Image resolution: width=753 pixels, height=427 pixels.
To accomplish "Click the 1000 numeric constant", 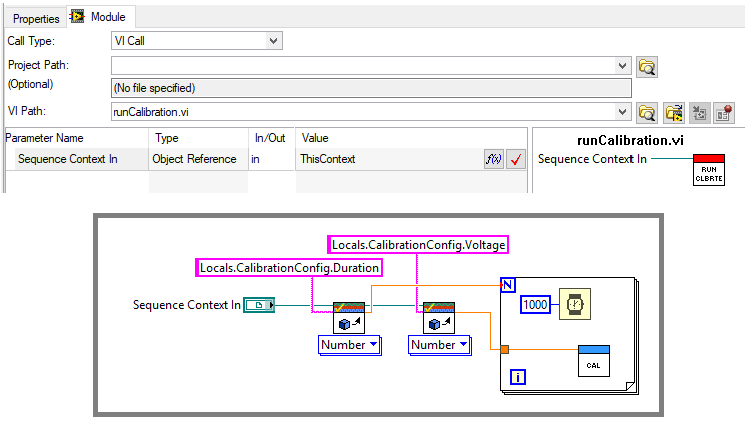I will pos(536,305).
